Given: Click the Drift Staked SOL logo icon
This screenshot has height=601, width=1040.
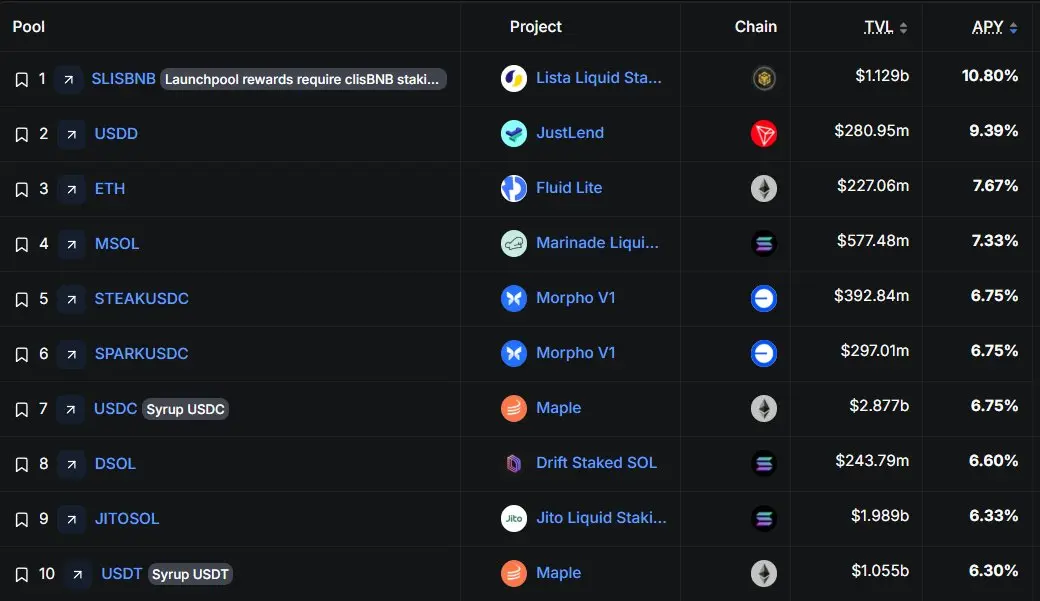Looking at the screenshot, I should pyautogui.click(x=513, y=463).
